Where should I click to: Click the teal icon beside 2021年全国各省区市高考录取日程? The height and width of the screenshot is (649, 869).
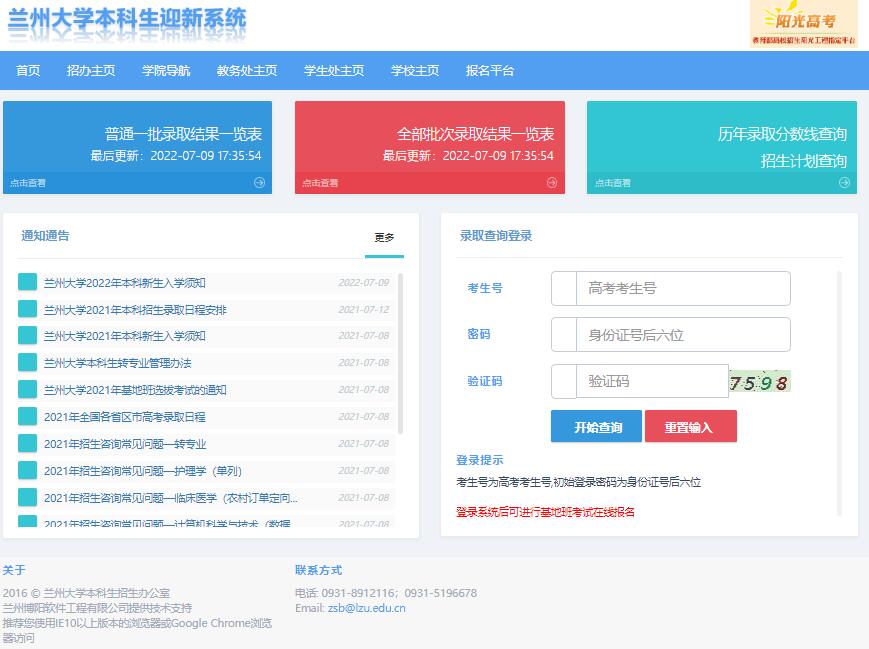pos(27,416)
